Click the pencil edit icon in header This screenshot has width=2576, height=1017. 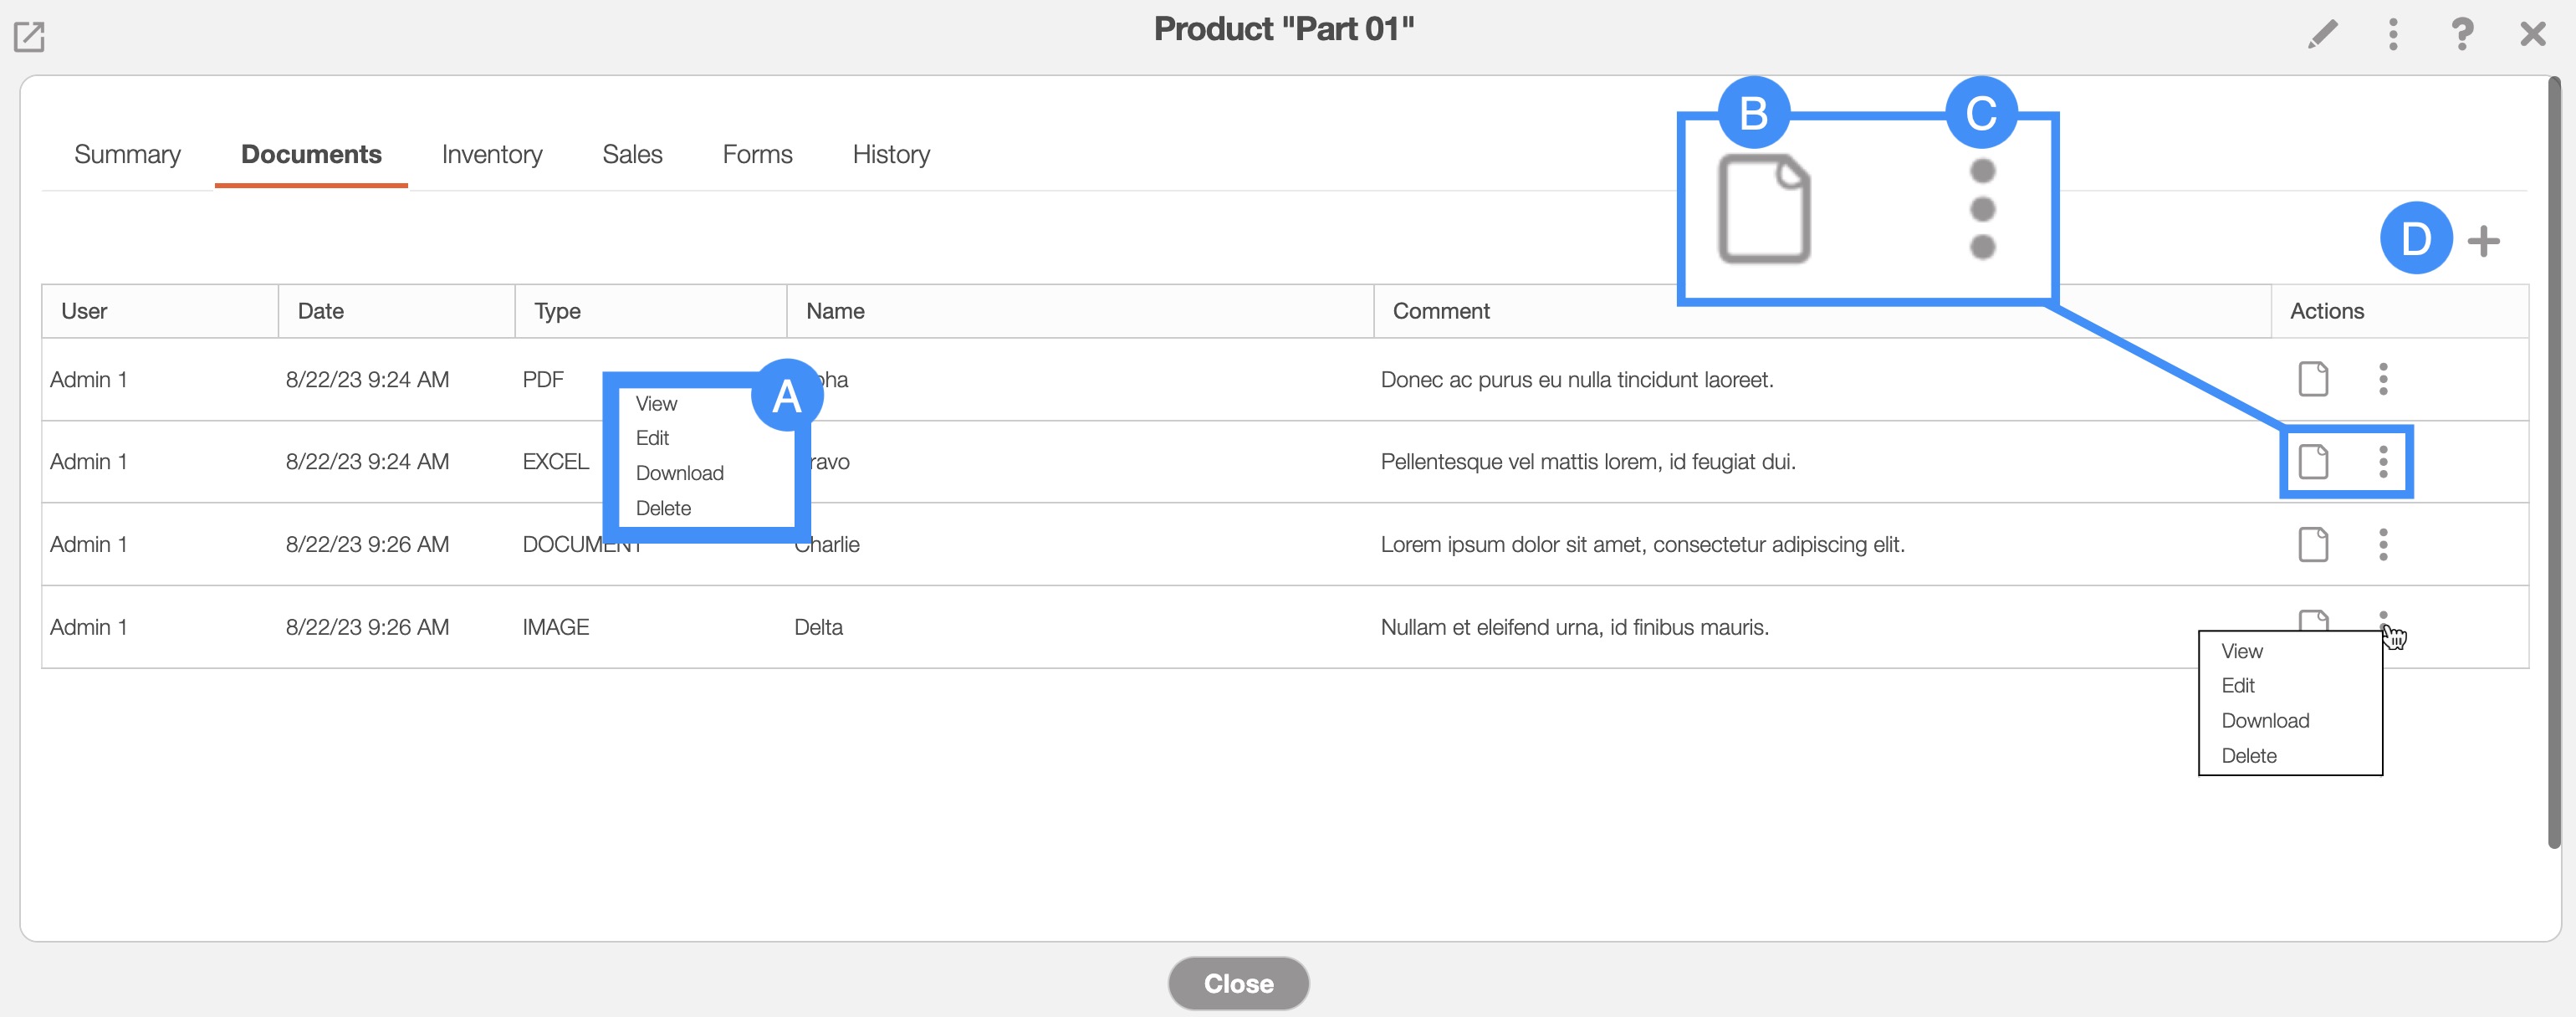(2322, 35)
